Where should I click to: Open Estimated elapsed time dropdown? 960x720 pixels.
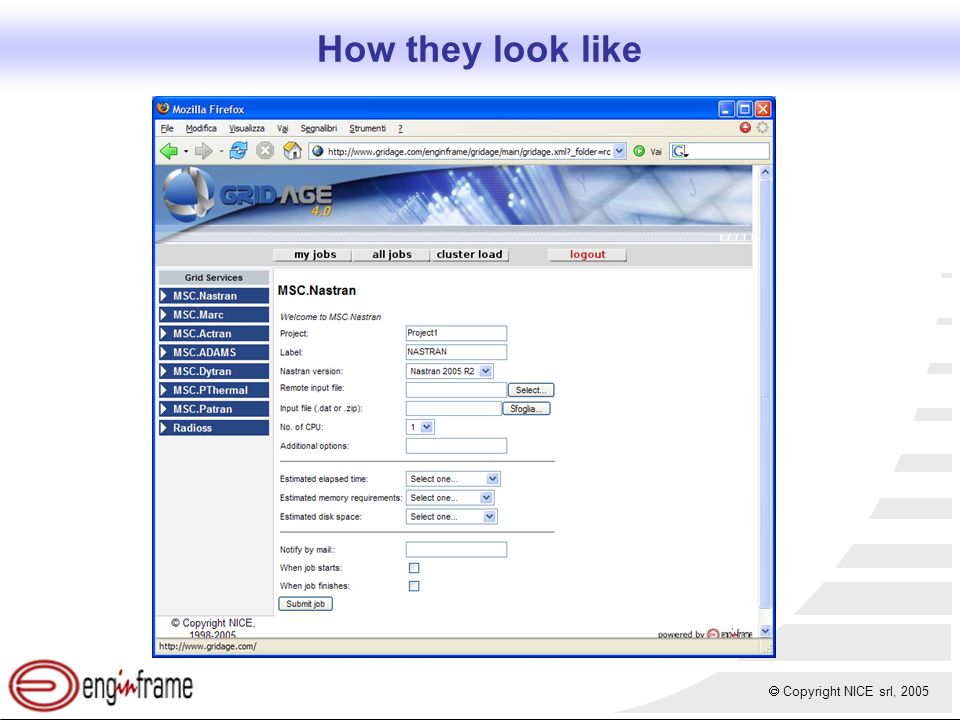tap(492, 479)
